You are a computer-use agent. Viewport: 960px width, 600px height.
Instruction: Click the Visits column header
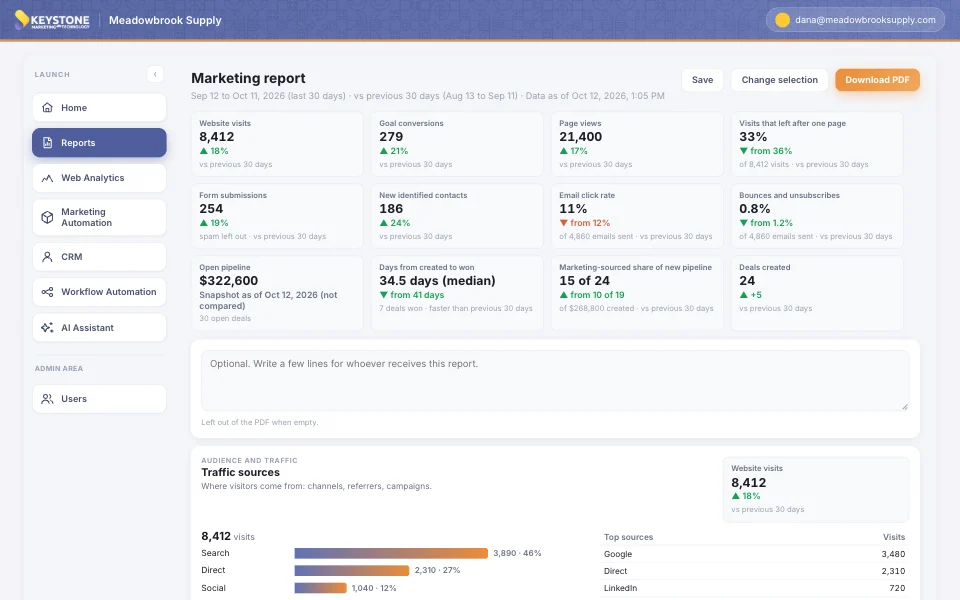pyautogui.click(x=894, y=537)
